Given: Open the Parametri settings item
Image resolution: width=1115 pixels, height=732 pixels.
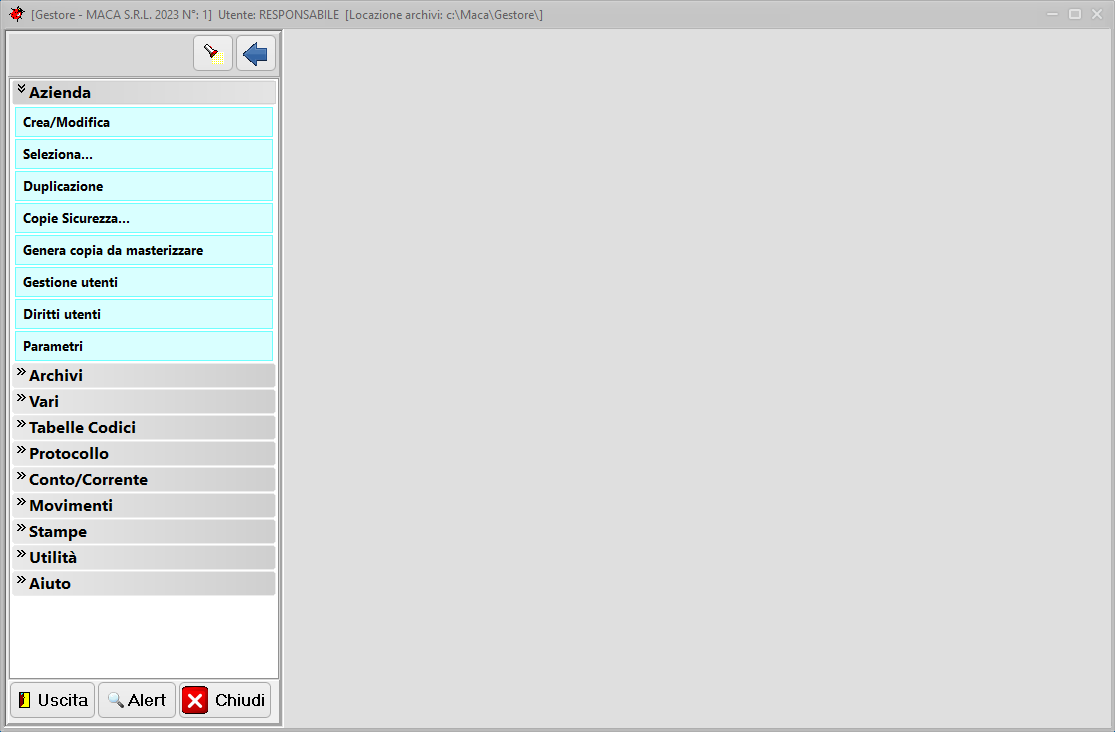Looking at the screenshot, I should (x=144, y=346).
